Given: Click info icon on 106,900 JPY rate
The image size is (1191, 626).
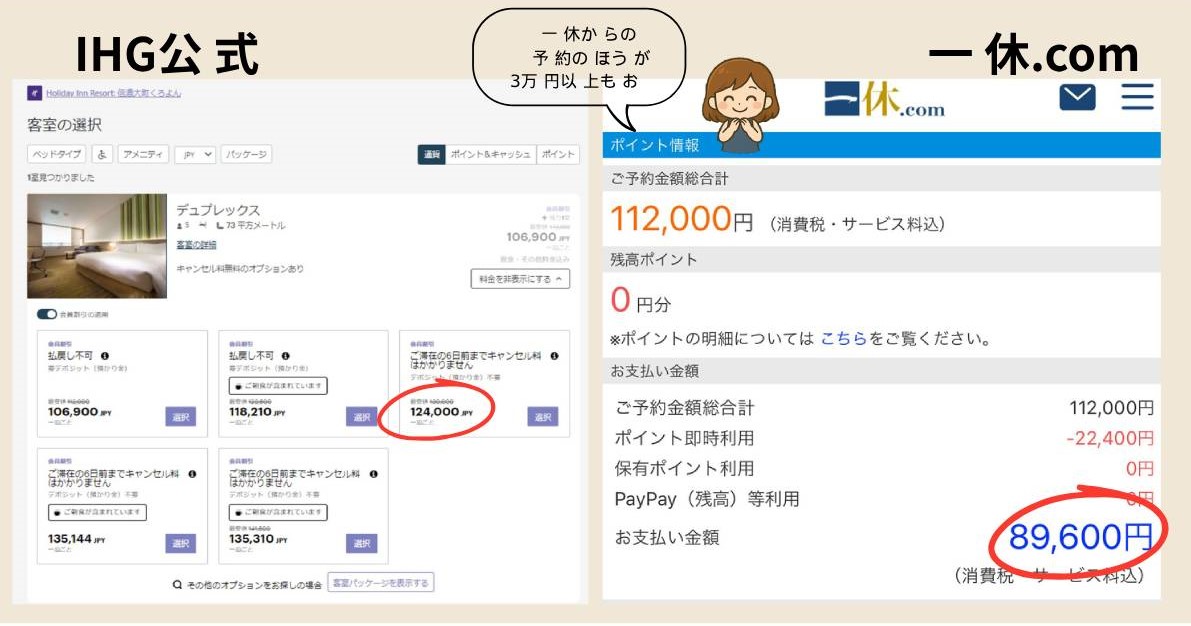Looking at the screenshot, I should tap(105, 356).
